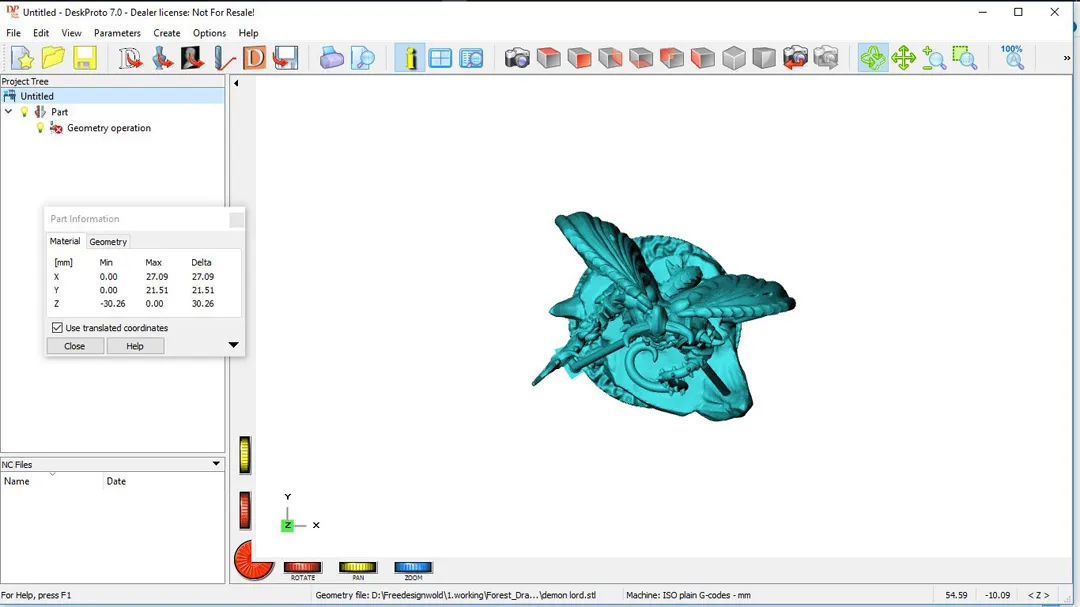Screen dimensions: 1080x607
Task: Select the Geometry operation tree item
Action: (109, 127)
